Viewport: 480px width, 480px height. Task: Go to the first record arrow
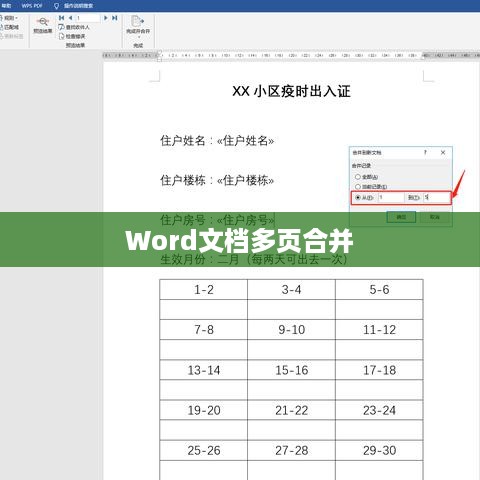(61, 18)
